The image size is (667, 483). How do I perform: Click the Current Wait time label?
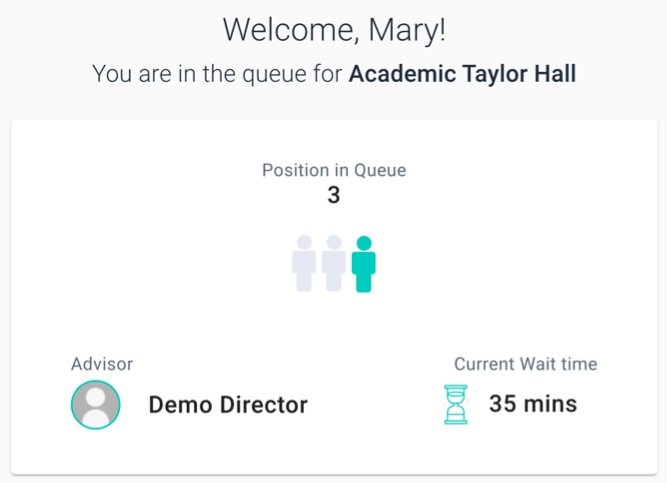pos(526,364)
